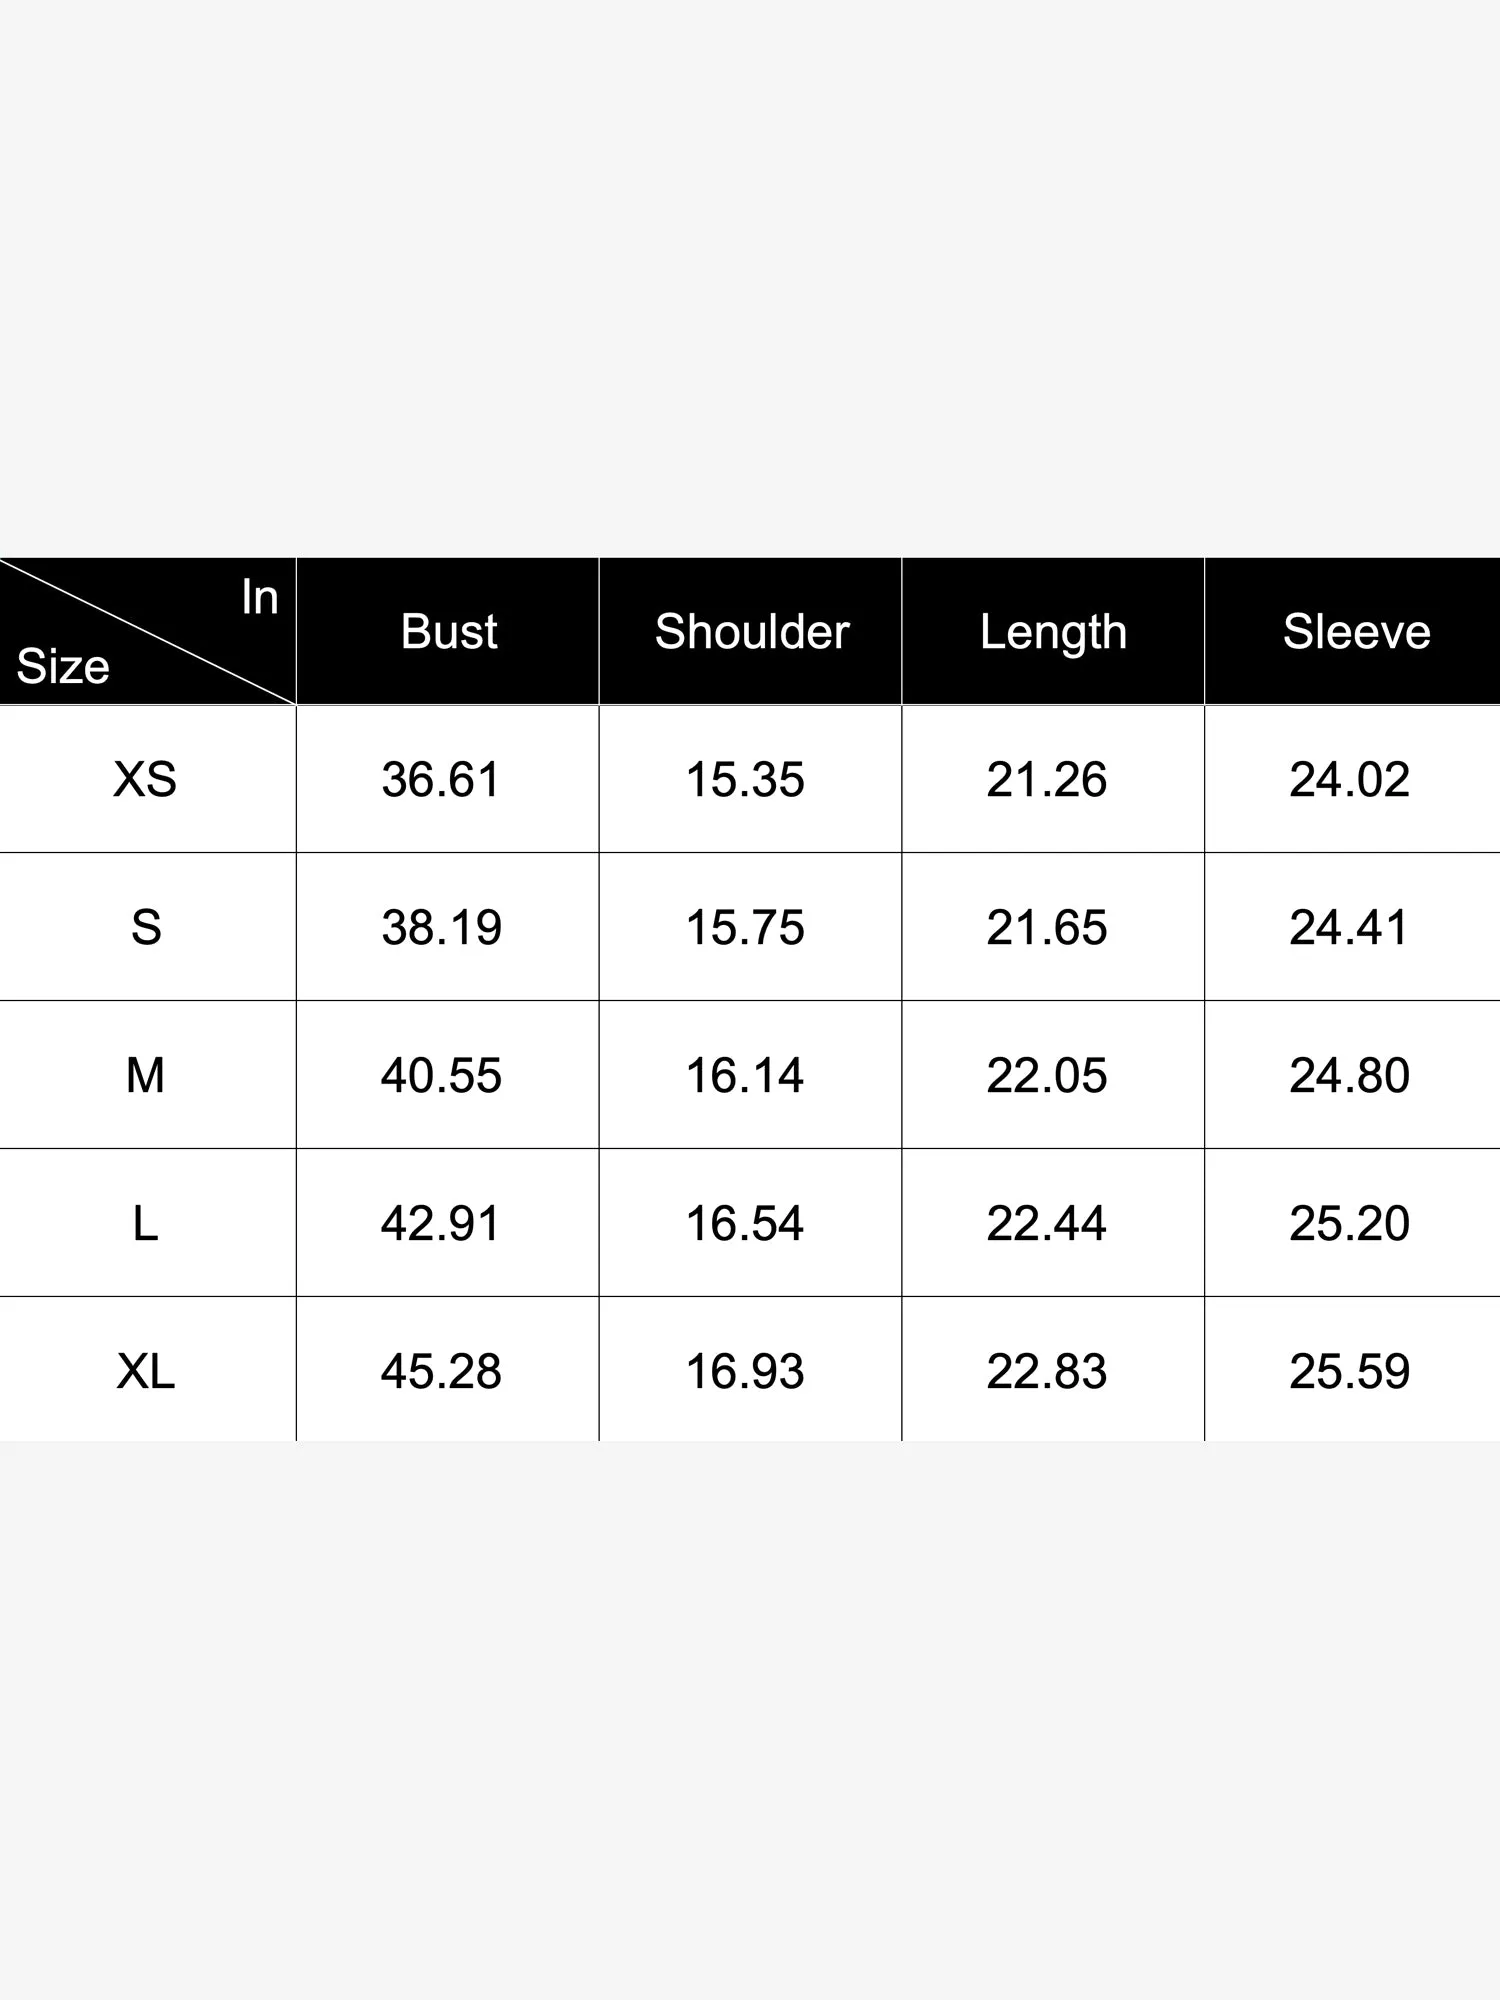Select the S length value 21.65
The width and height of the screenshot is (1500, 2000).
point(1046,928)
